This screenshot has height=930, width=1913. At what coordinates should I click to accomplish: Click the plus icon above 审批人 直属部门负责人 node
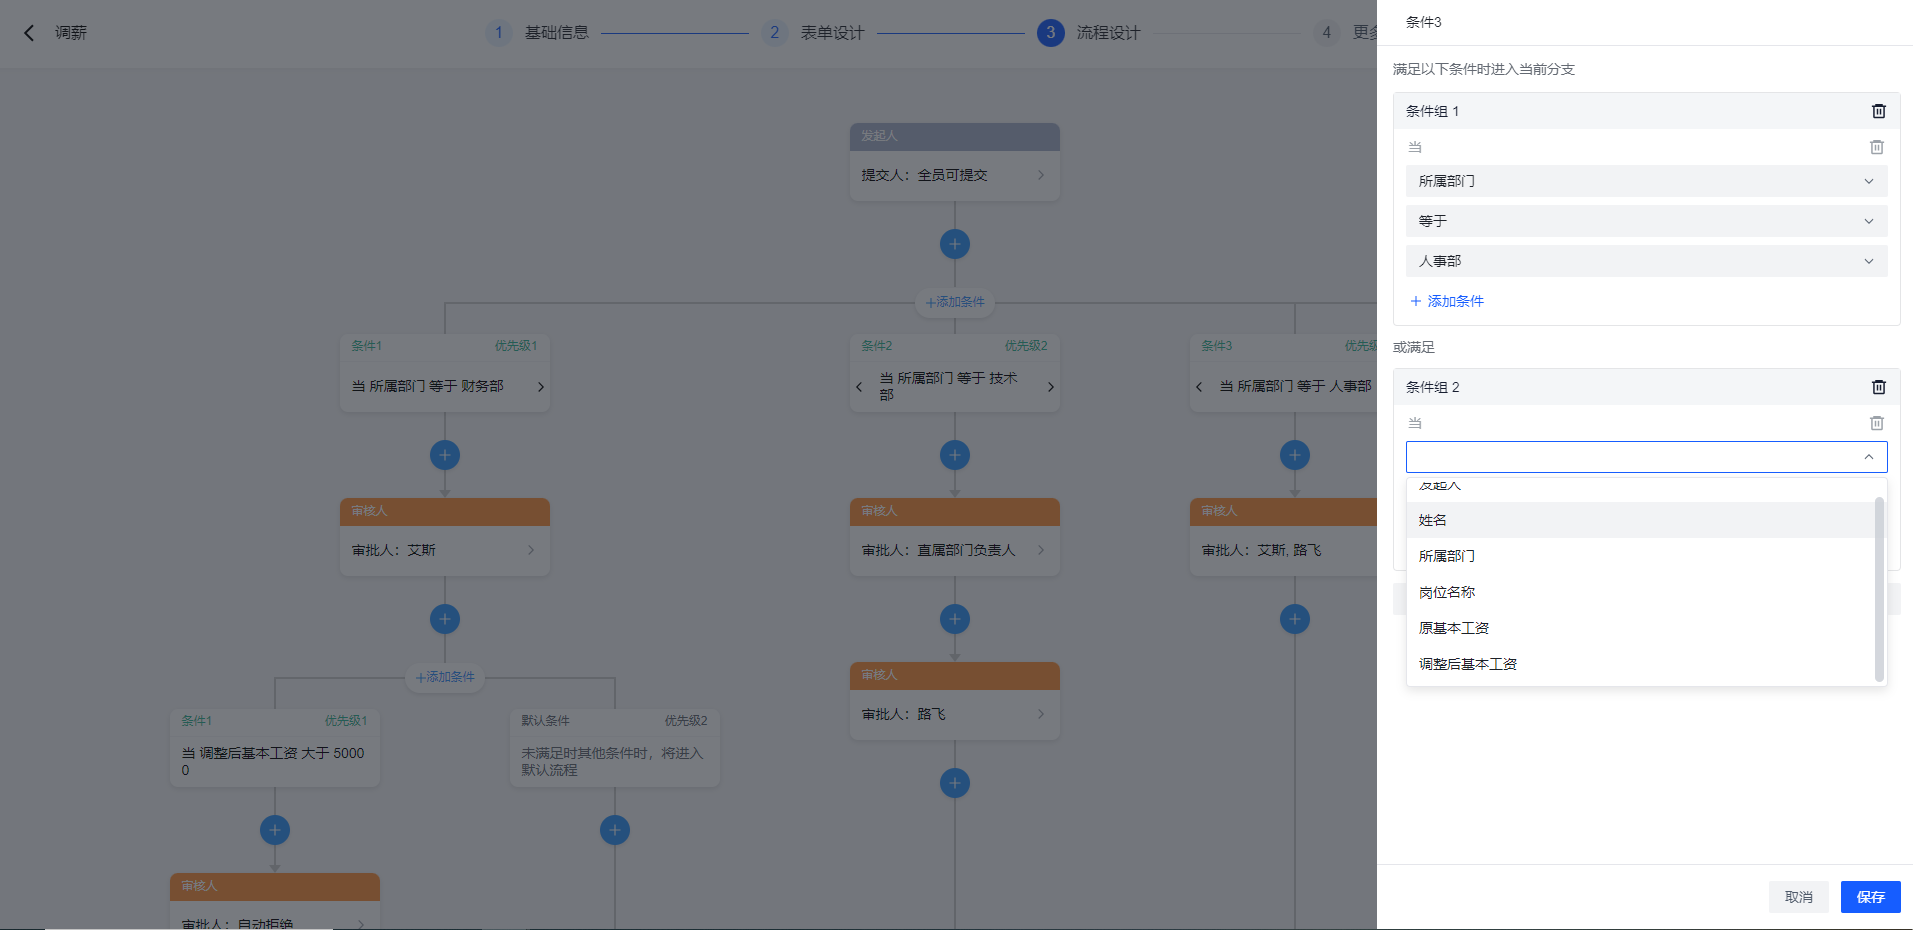[x=954, y=455]
